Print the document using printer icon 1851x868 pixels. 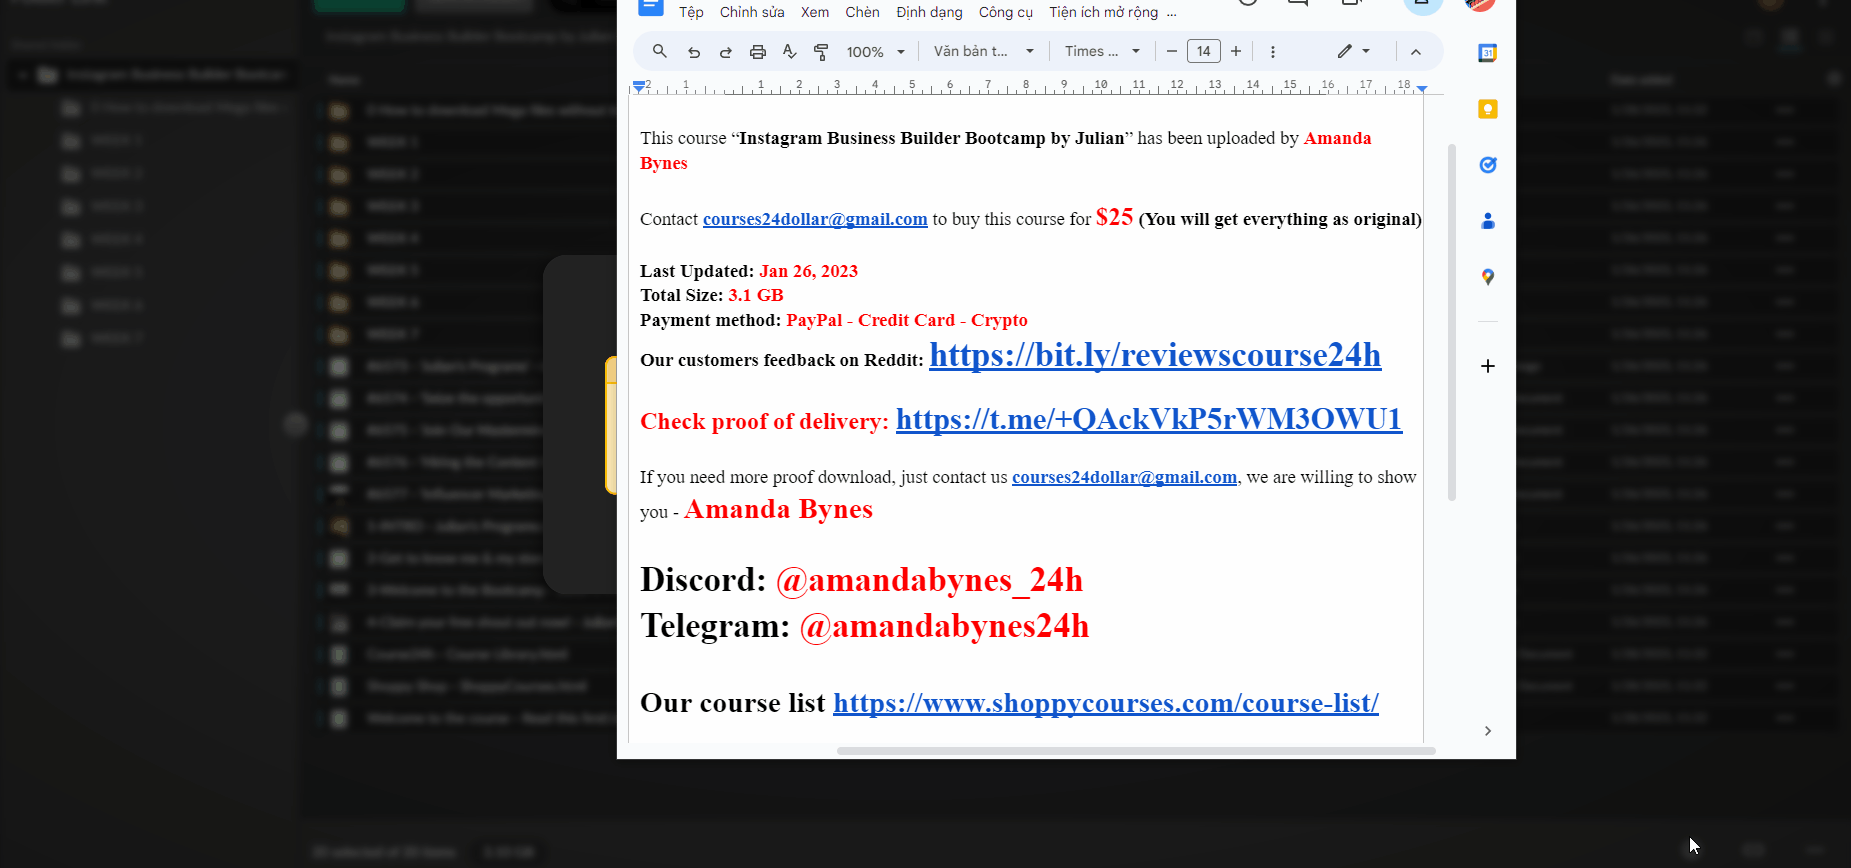tap(757, 51)
